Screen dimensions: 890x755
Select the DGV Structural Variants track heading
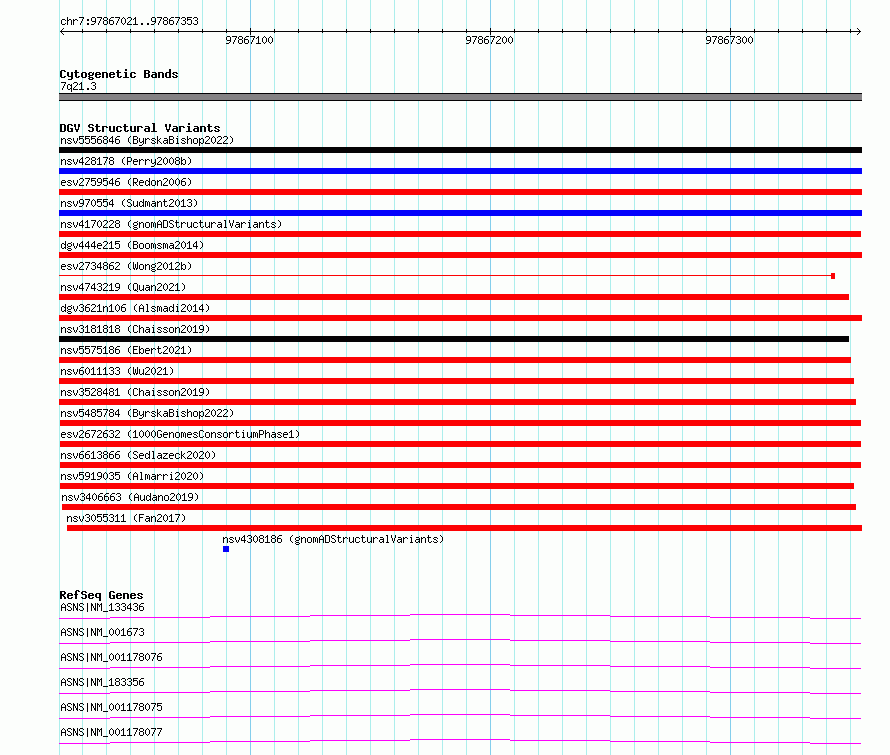(x=140, y=128)
